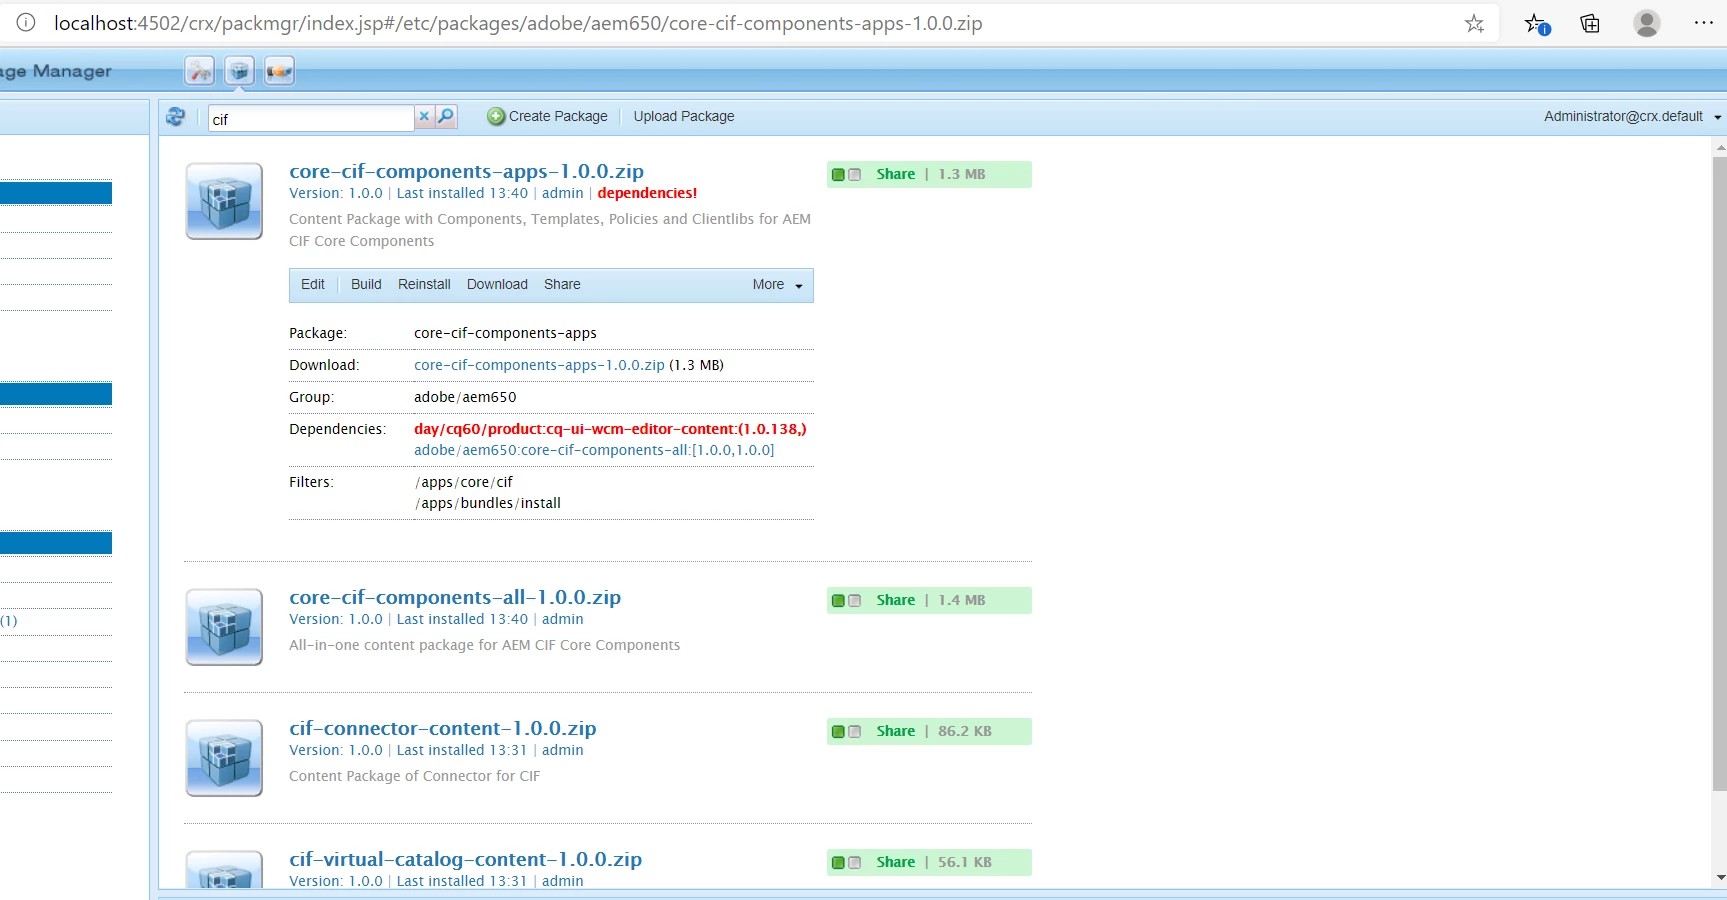Click Build in the package action bar
1727x900 pixels.
click(366, 285)
